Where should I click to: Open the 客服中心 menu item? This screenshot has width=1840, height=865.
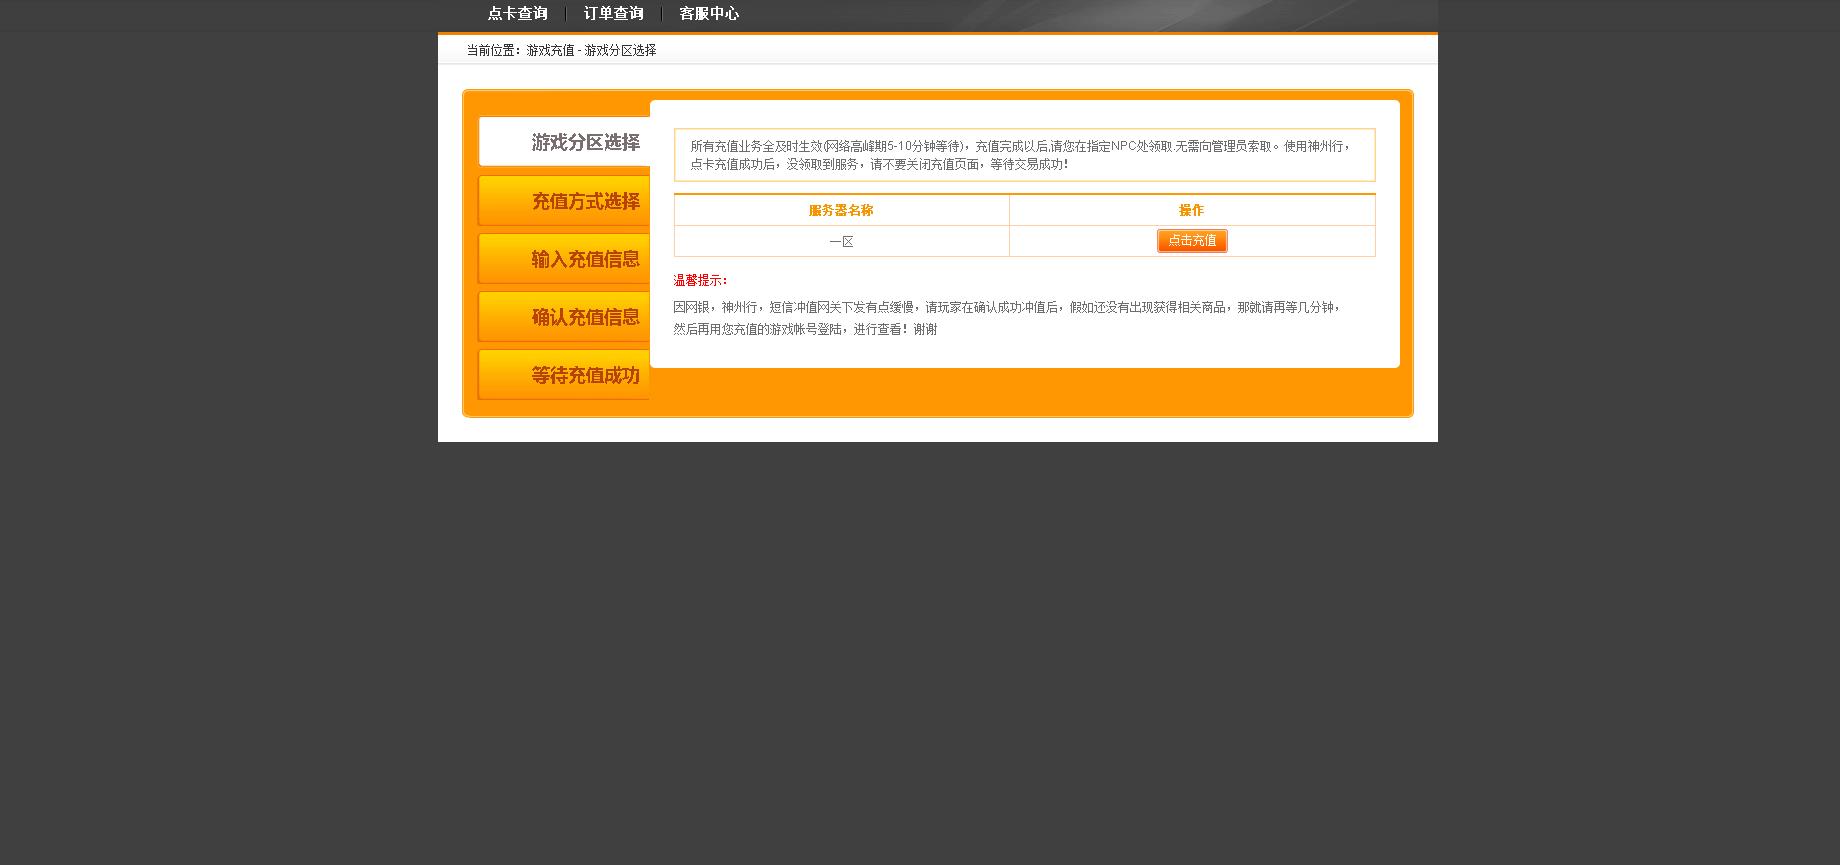click(x=709, y=14)
